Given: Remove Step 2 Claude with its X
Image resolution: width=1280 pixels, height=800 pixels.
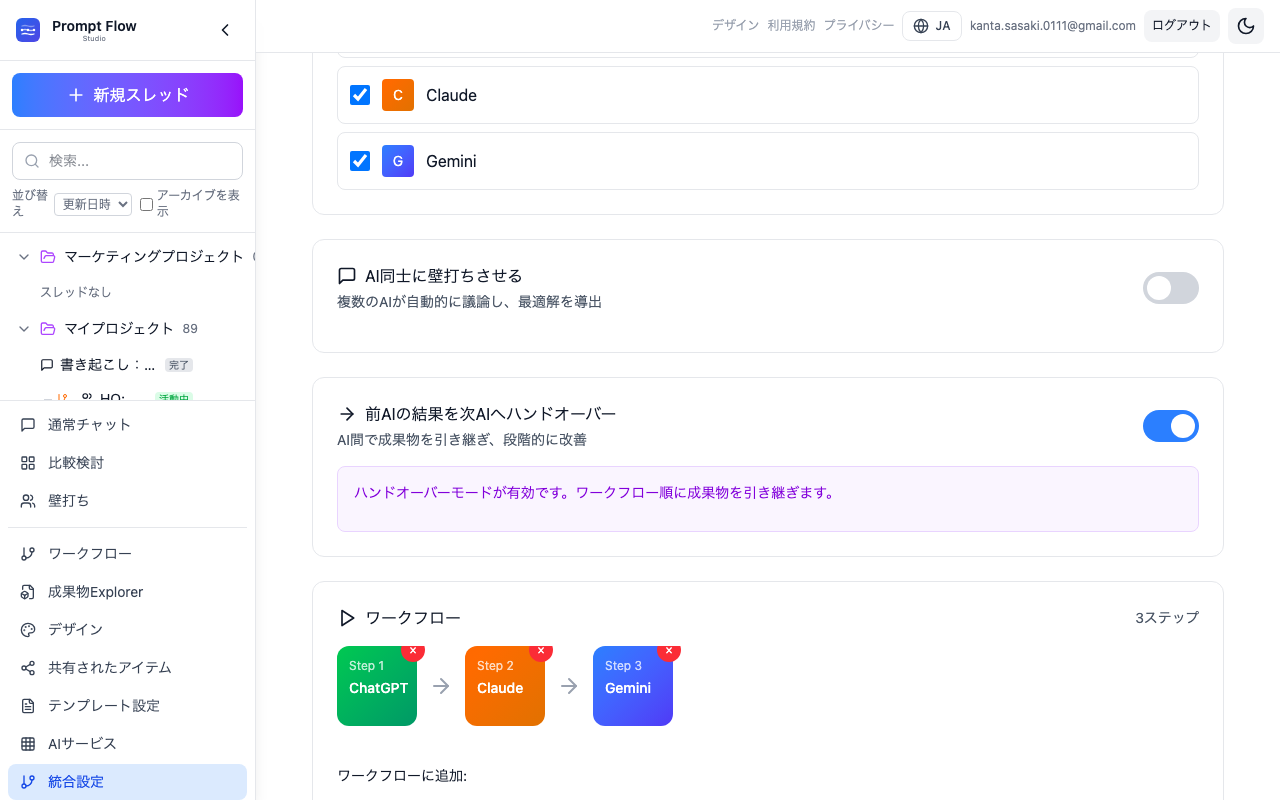Looking at the screenshot, I should click(x=541, y=650).
